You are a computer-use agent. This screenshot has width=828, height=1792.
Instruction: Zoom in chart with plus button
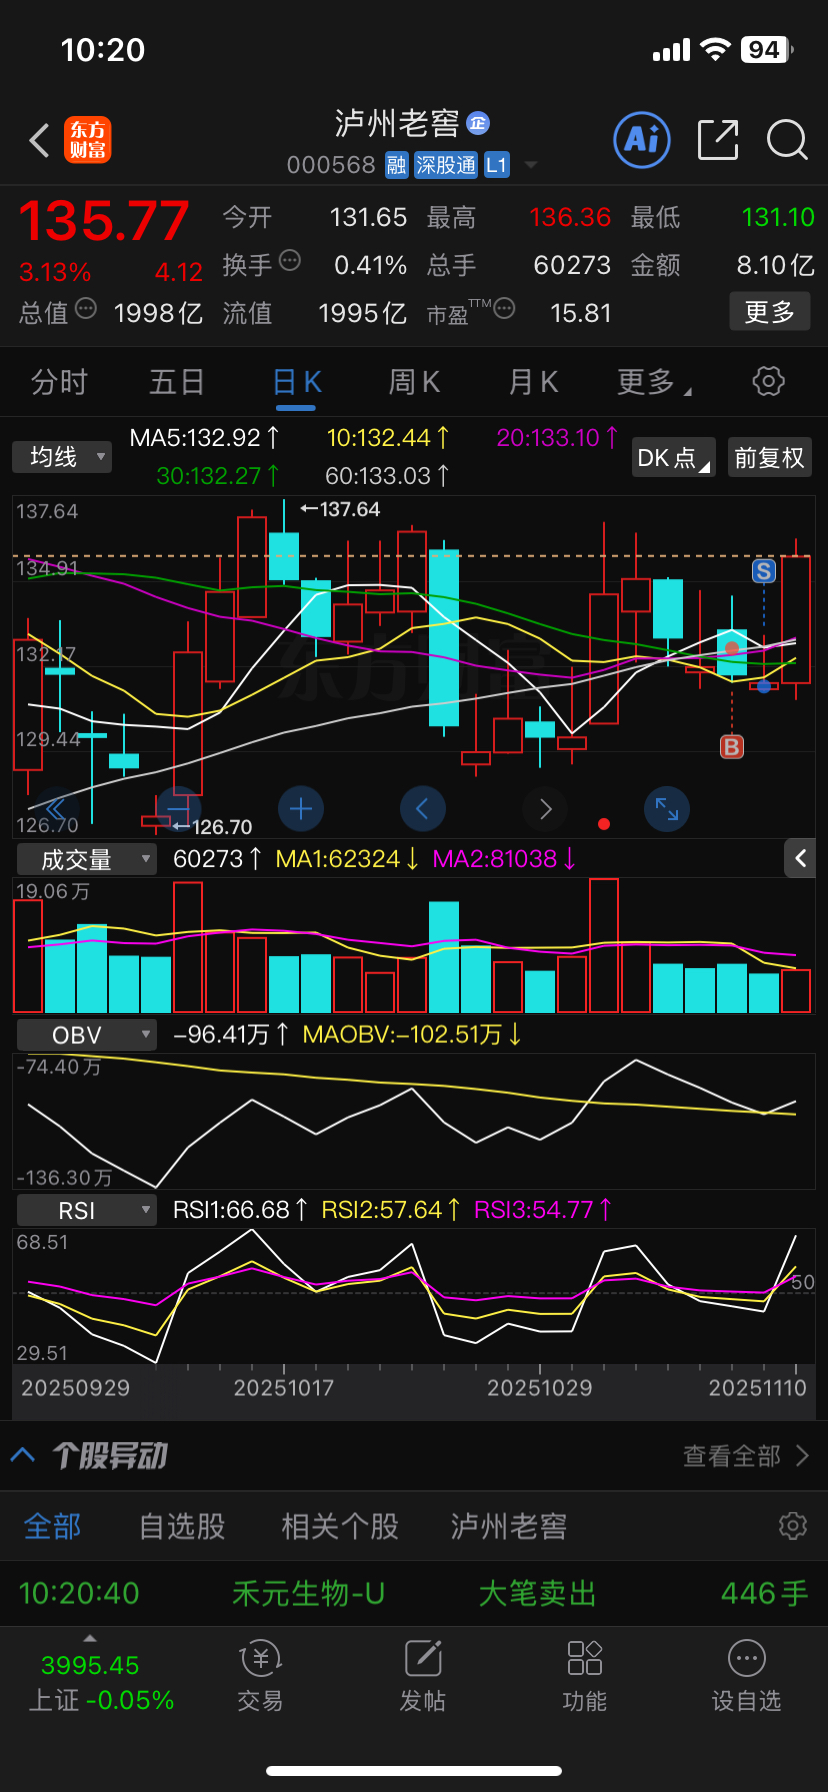301,808
